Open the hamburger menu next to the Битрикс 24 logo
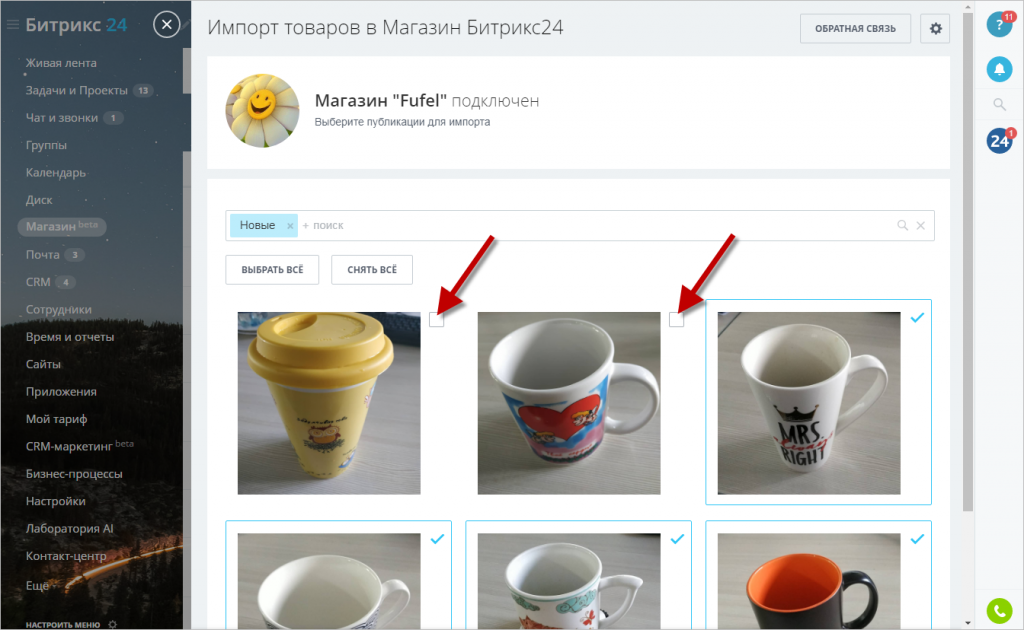Viewport: 1024px width, 630px height. (12, 25)
